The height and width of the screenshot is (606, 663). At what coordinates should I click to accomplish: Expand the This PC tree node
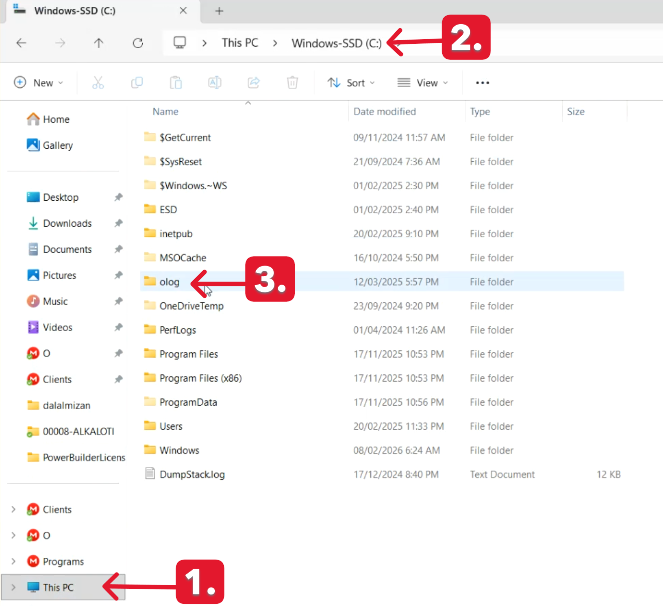(13, 587)
